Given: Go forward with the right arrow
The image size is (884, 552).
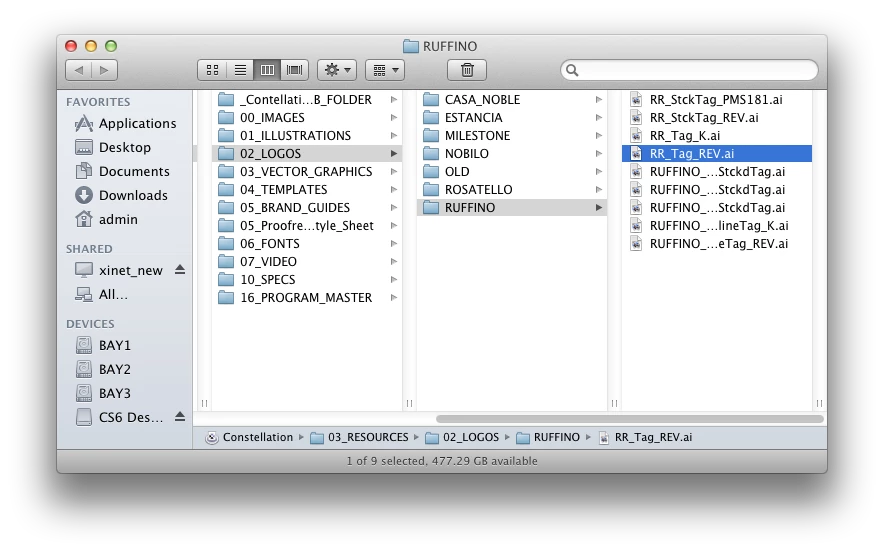Looking at the screenshot, I should pyautogui.click(x=104, y=70).
